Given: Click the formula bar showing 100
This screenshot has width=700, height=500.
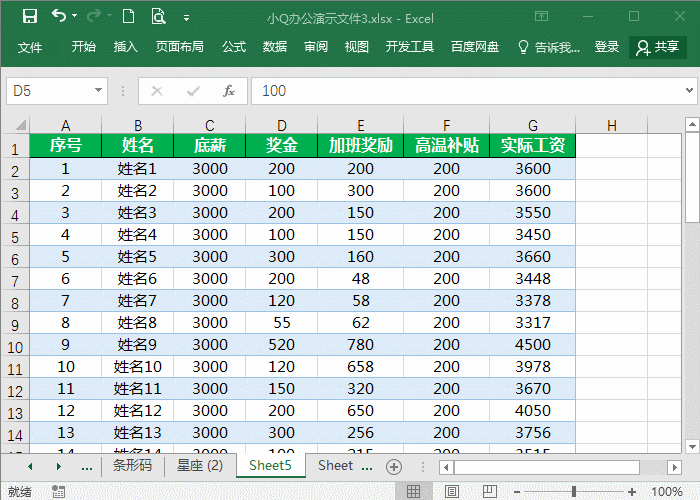Looking at the screenshot, I should click(x=467, y=91).
